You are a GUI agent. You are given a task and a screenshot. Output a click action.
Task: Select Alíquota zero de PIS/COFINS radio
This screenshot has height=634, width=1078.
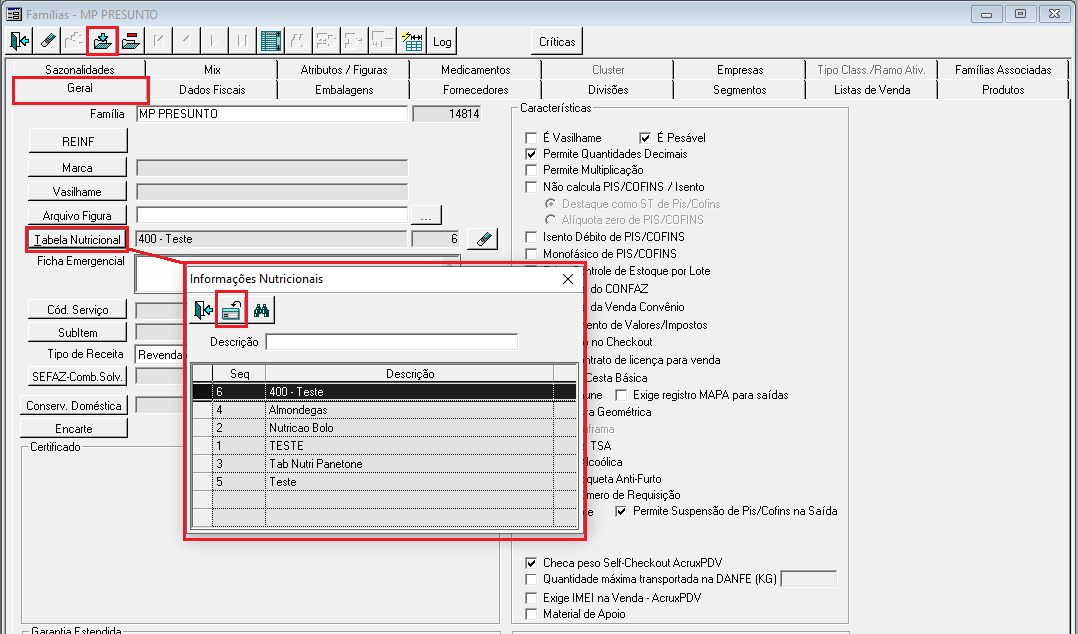550,220
